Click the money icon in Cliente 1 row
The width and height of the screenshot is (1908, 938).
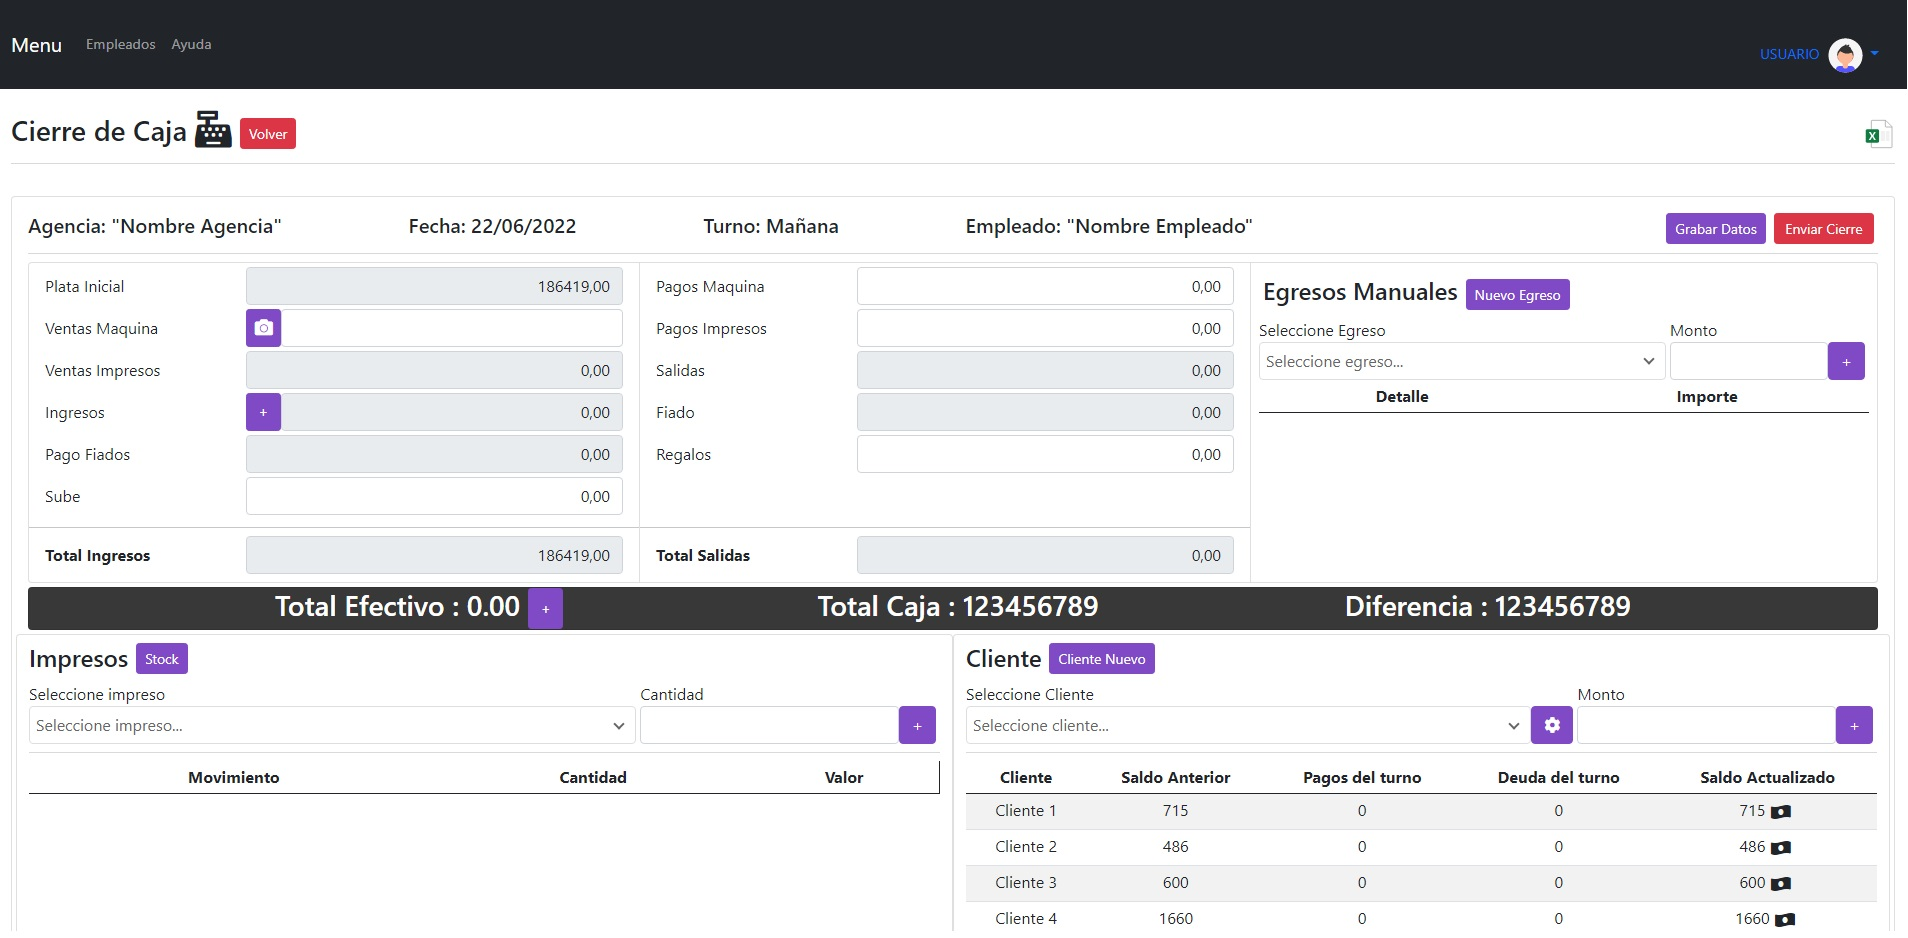pos(1780,812)
